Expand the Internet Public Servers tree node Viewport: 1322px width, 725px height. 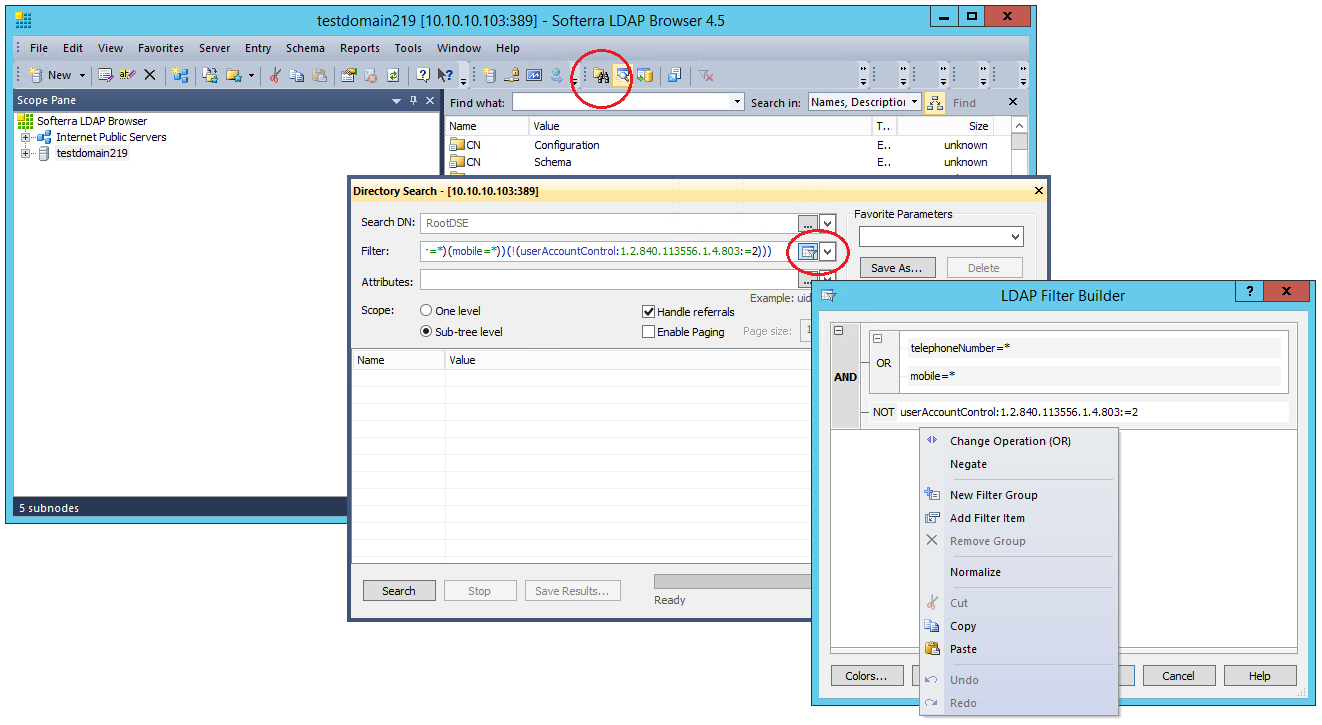26,137
